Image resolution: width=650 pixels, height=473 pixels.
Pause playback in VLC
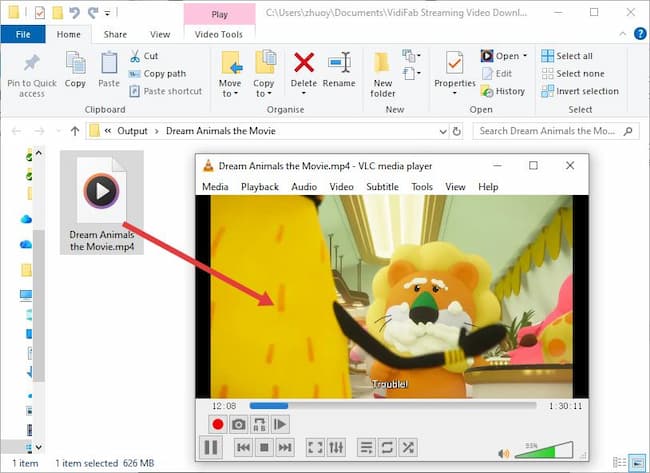(x=211, y=447)
